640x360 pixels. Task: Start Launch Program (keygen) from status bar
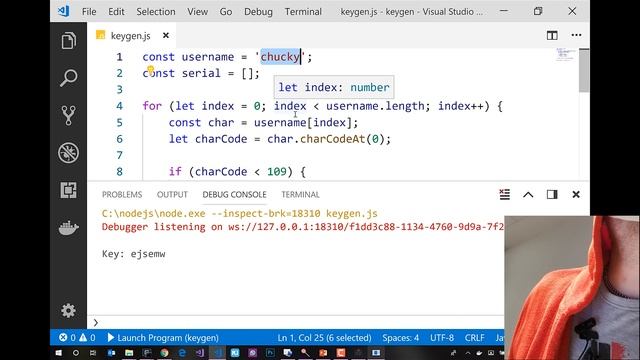coord(163,338)
